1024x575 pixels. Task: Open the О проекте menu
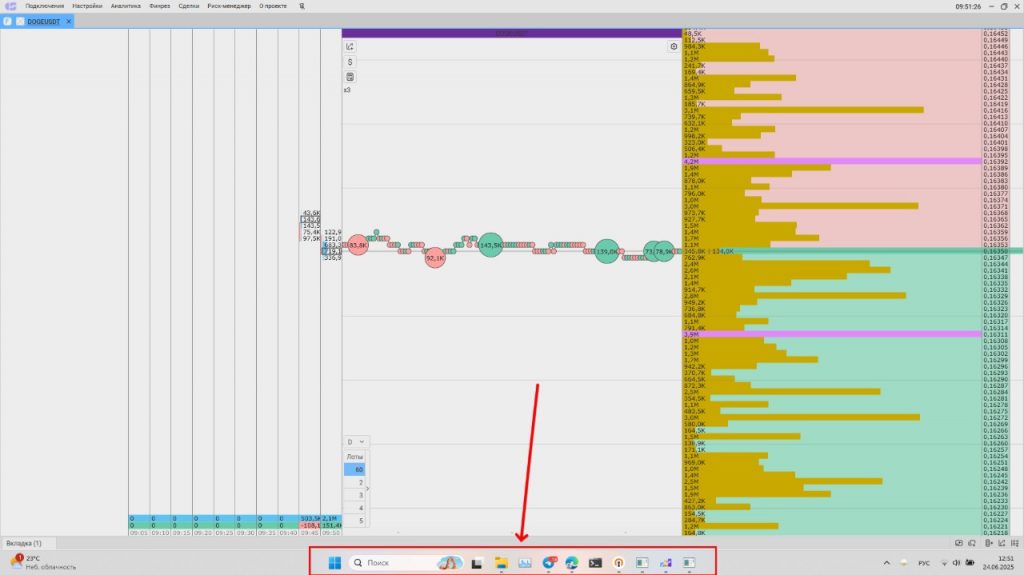pos(273,6)
